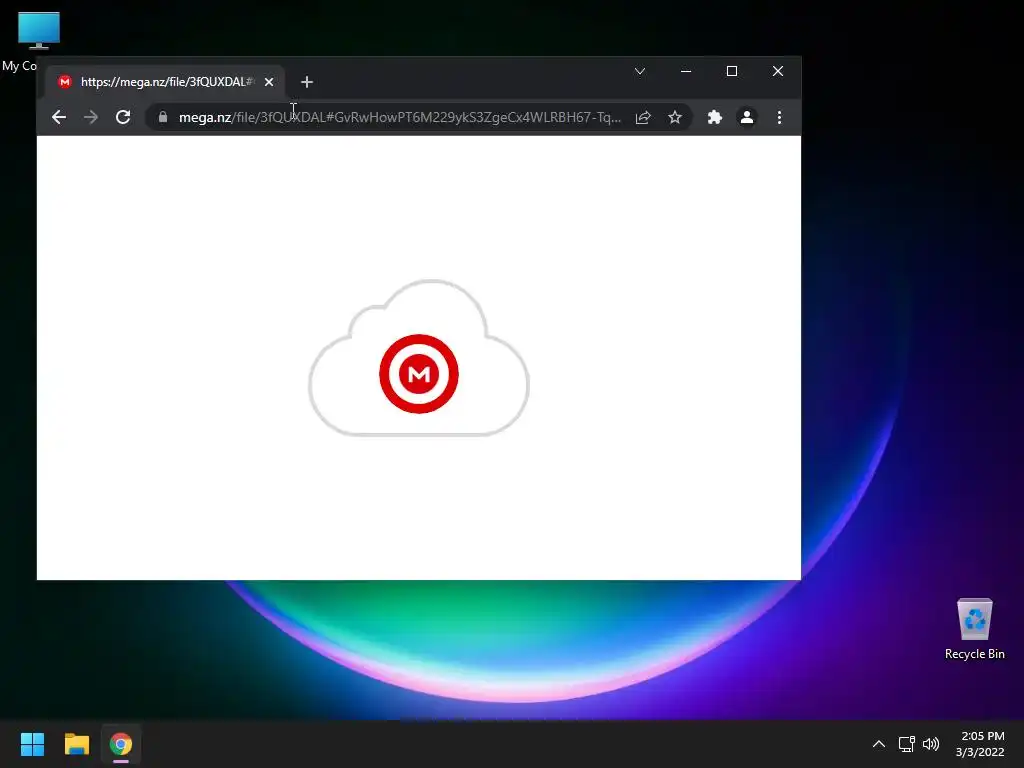Select the mega.nz file tab
Screen dimensions: 1024x768
pos(165,82)
